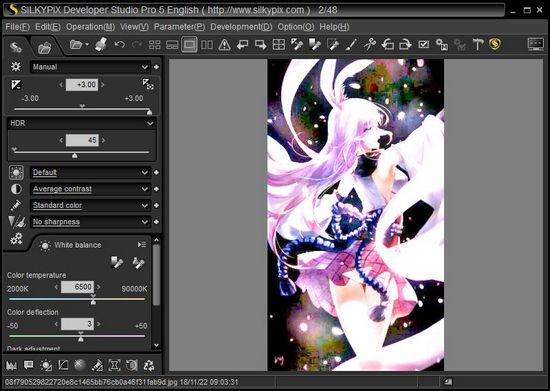Select the spotting brush tool icon
The height and width of the screenshot is (391, 550).
[x=351, y=45]
